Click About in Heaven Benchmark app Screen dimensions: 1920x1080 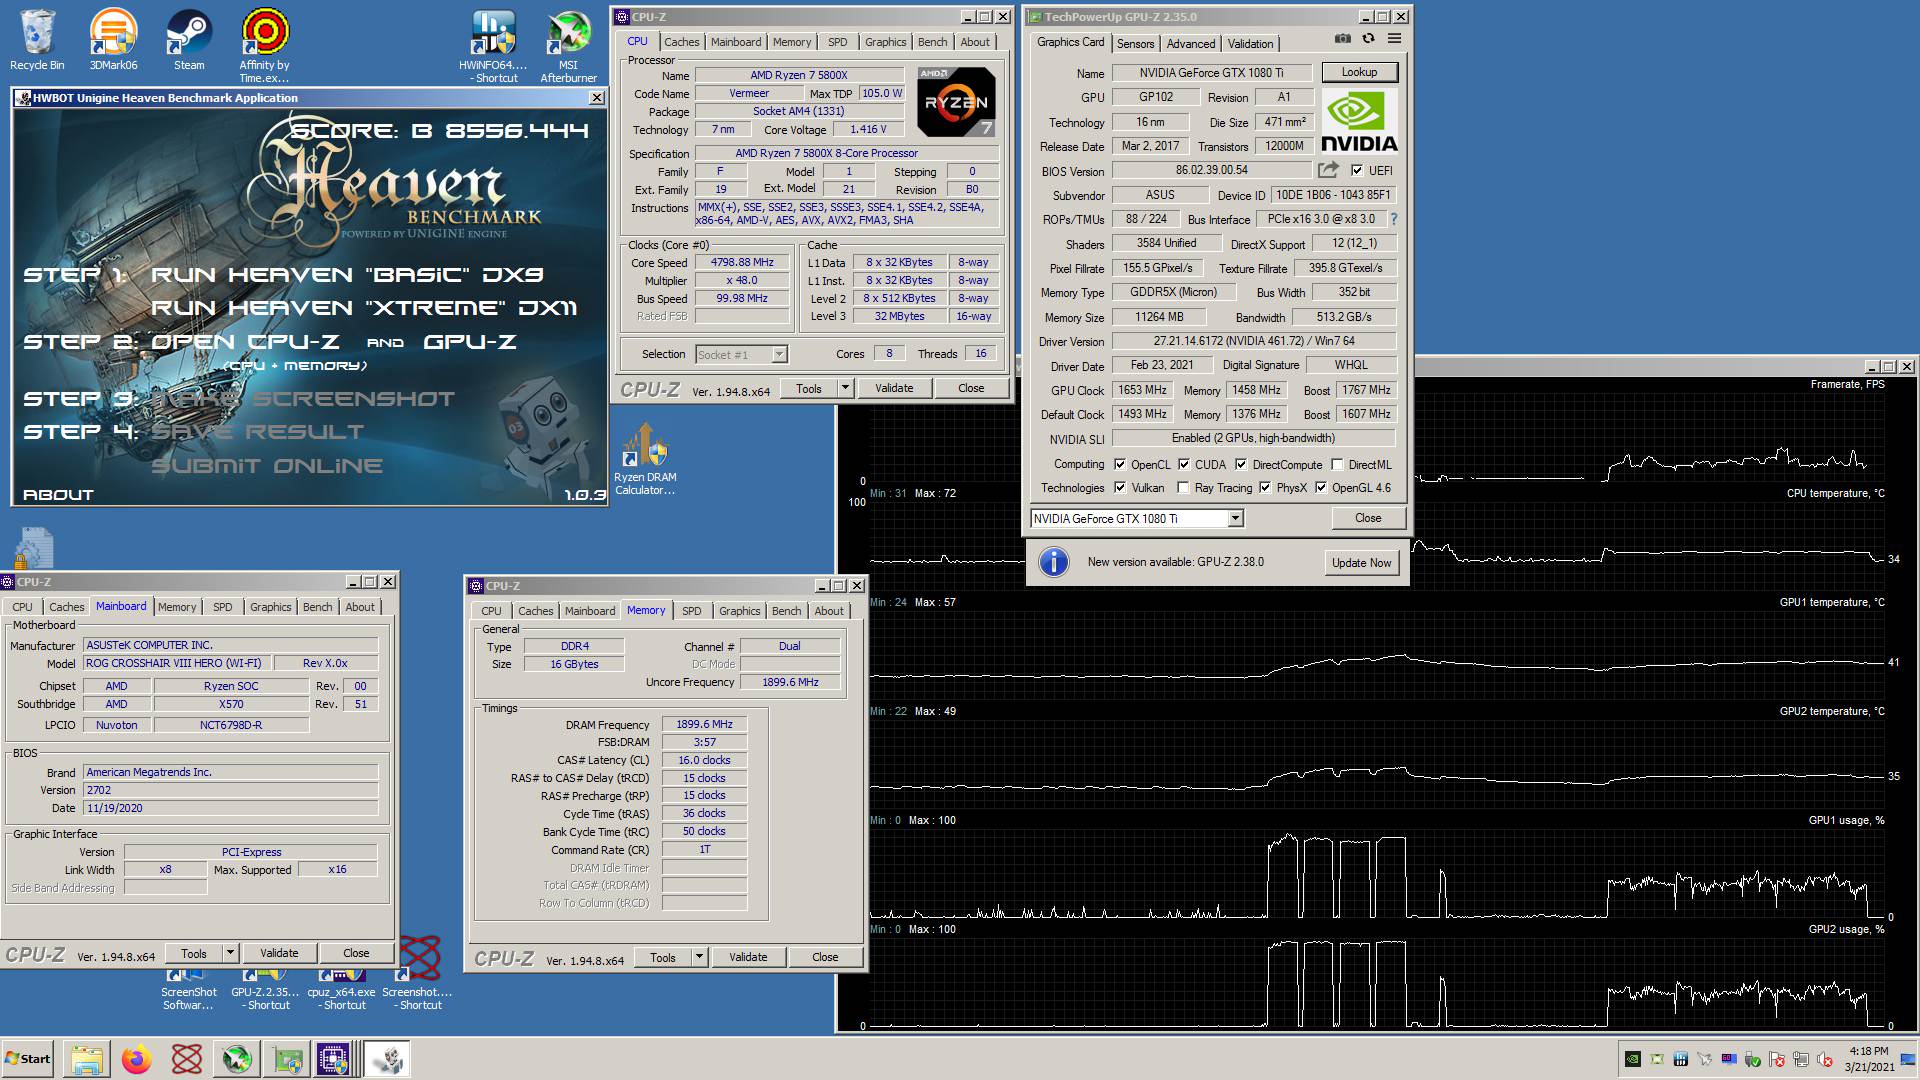[x=58, y=495]
